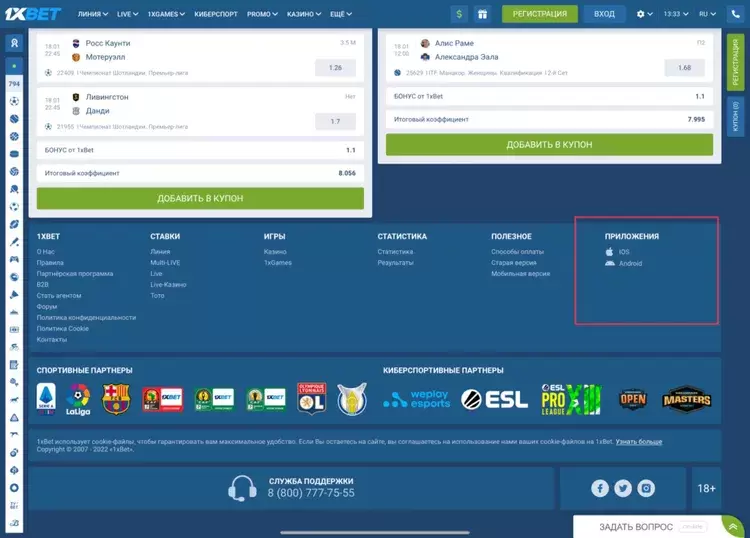Click the Вход login button
This screenshot has height=538, width=750.
click(x=604, y=14)
